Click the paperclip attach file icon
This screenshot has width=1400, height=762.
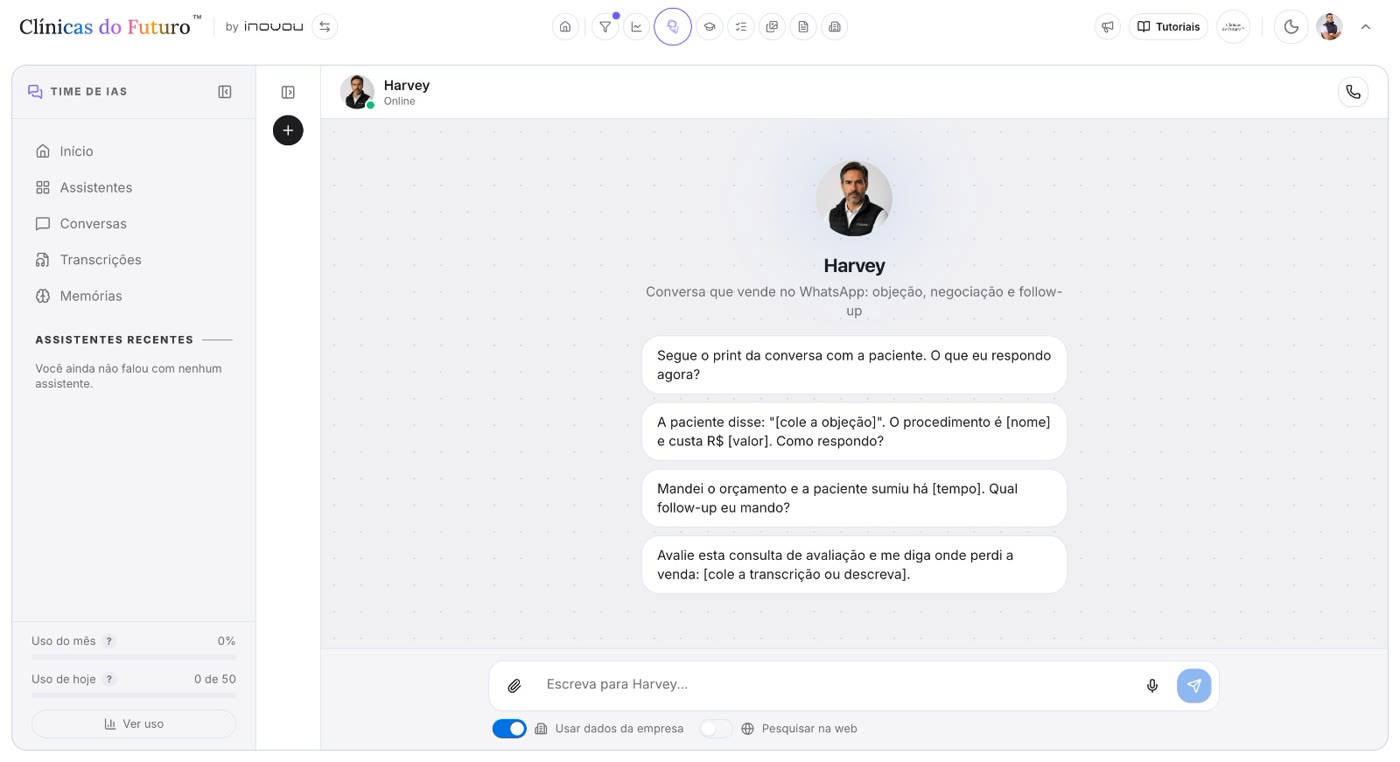pyautogui.click(x=514, y=686)
